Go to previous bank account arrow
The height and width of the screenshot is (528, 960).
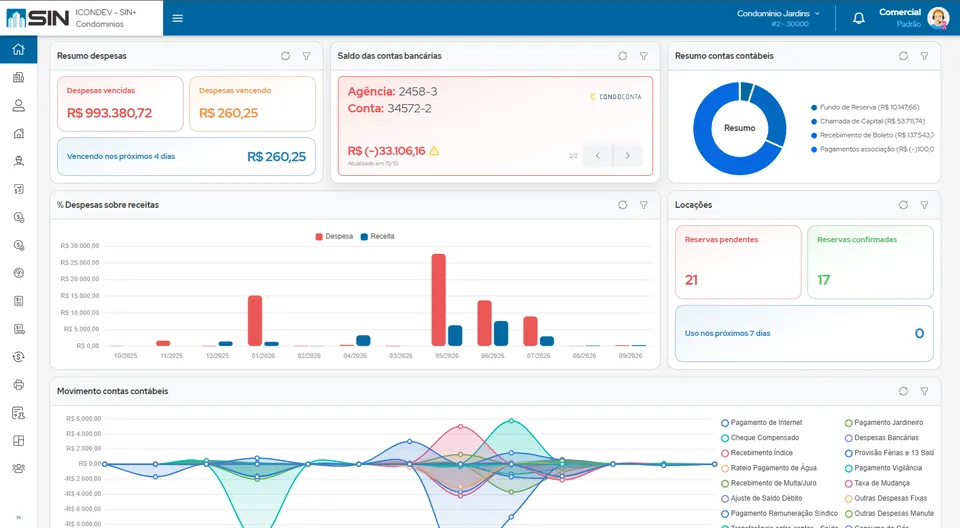tap(598, 156)
